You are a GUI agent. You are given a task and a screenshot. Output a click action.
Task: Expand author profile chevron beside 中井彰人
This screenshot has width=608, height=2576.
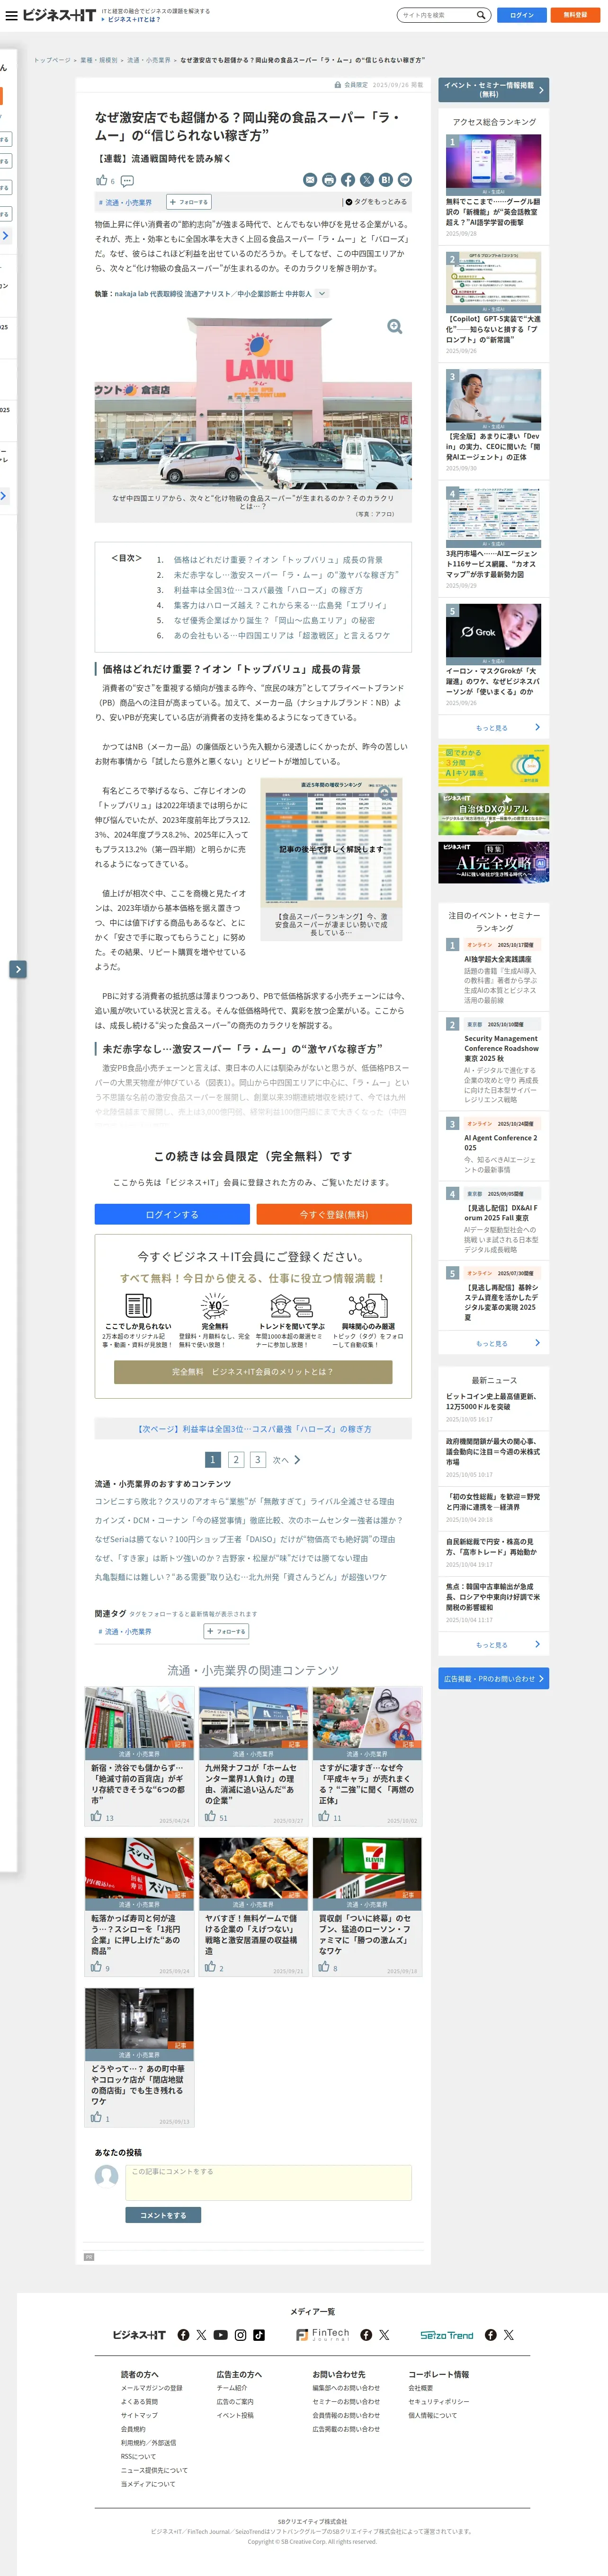point(322,293)
